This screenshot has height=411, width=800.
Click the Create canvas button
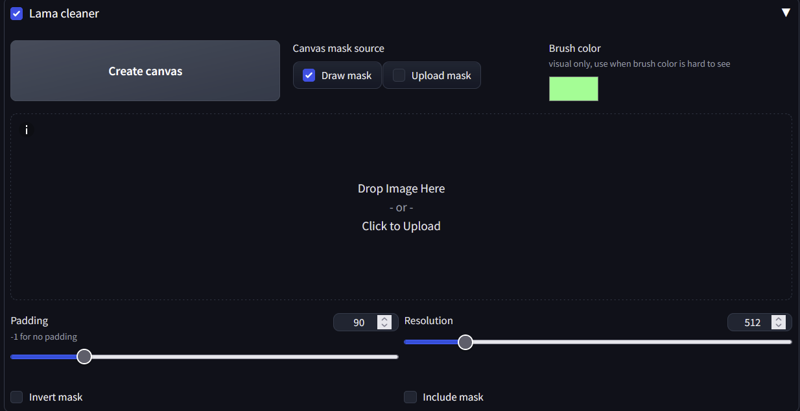click(145, 71)
